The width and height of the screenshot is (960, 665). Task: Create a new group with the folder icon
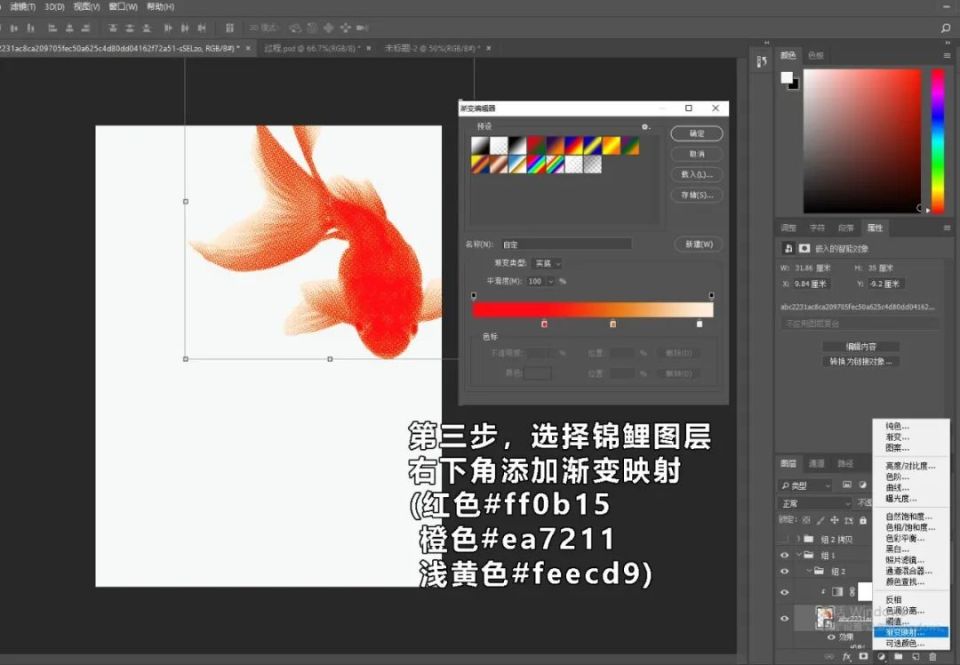[x=898, y=656]
